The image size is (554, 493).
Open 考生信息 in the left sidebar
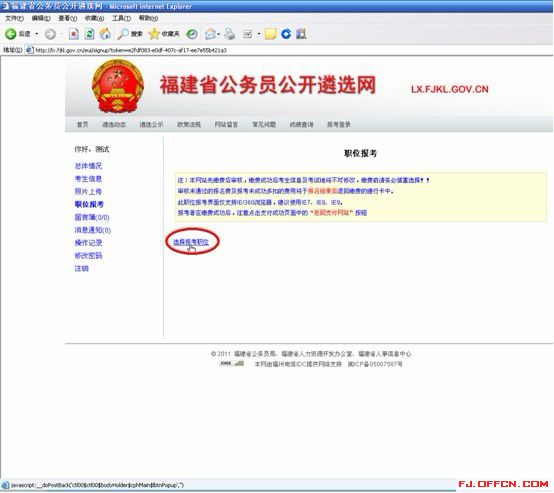pyautogui.click(x=88, y=179)
